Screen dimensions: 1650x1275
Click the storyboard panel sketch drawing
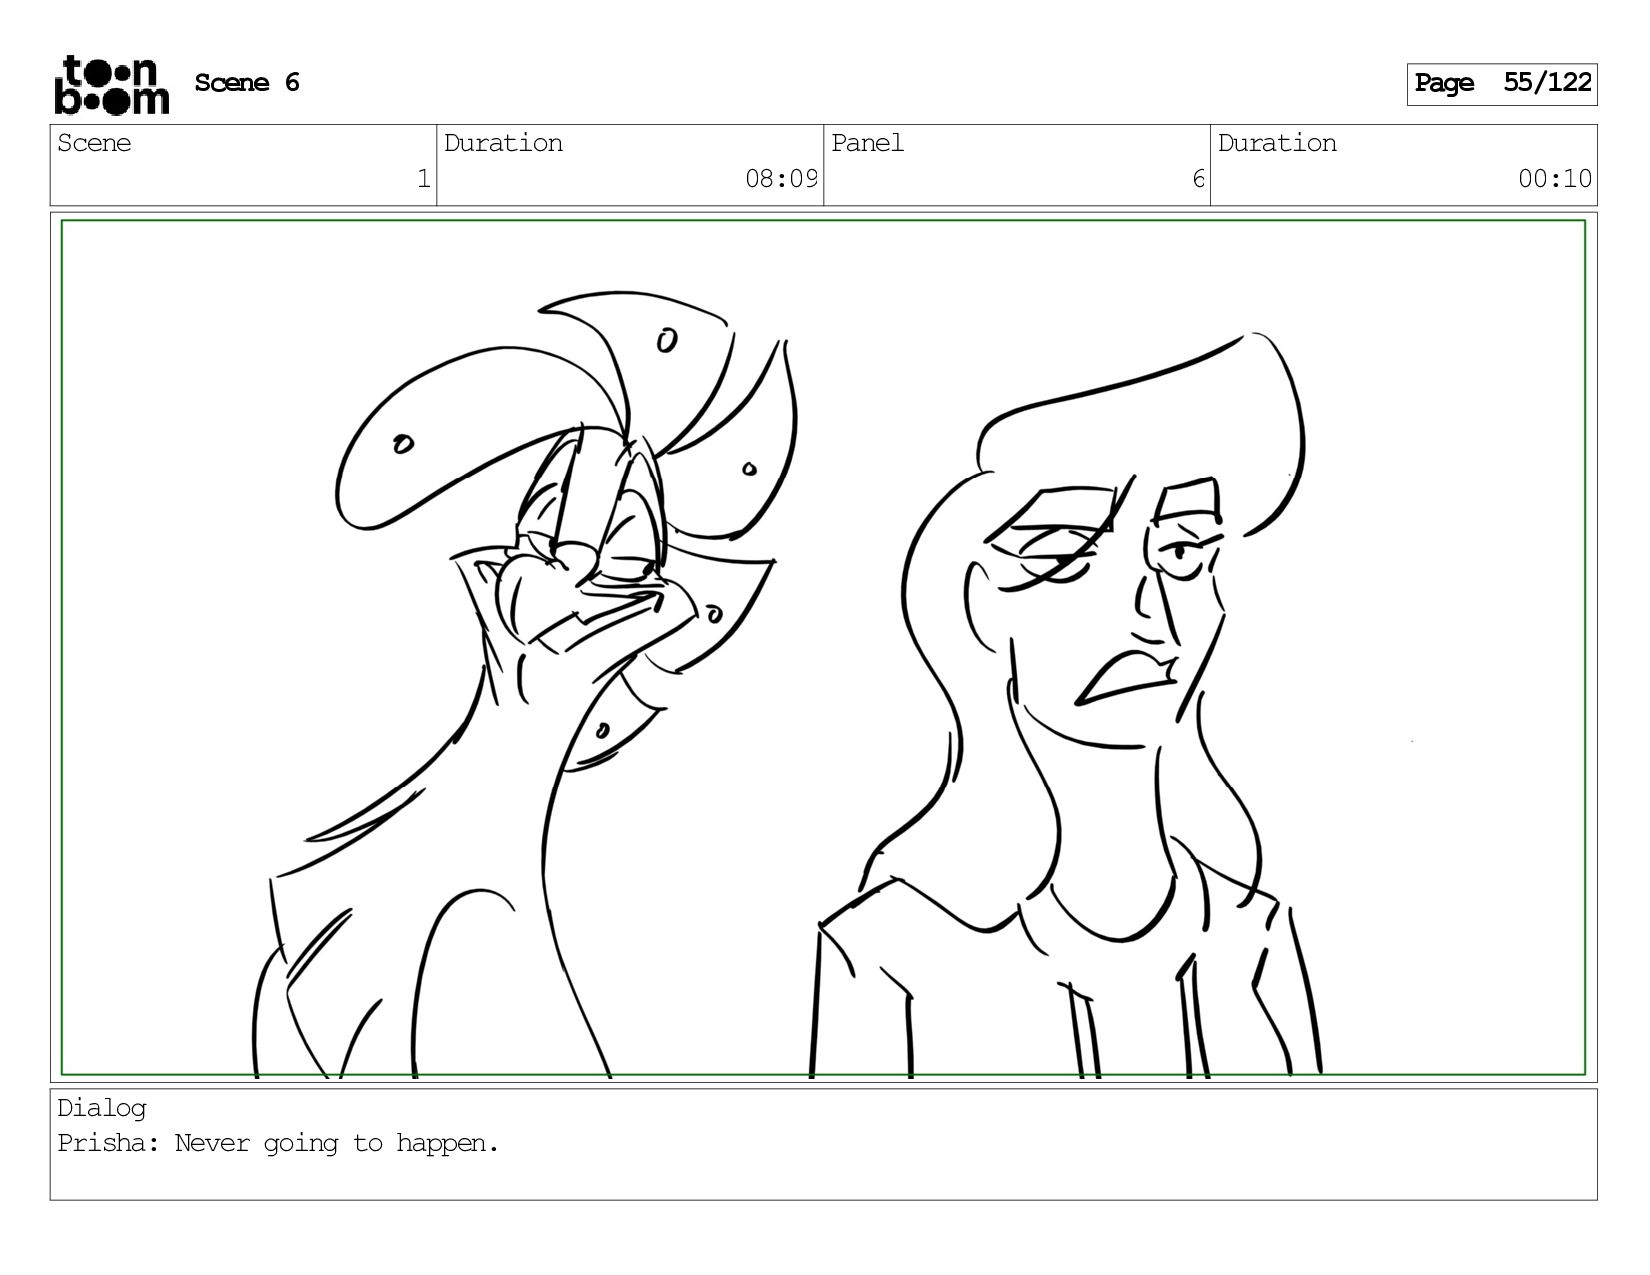[x=823, y=648]
